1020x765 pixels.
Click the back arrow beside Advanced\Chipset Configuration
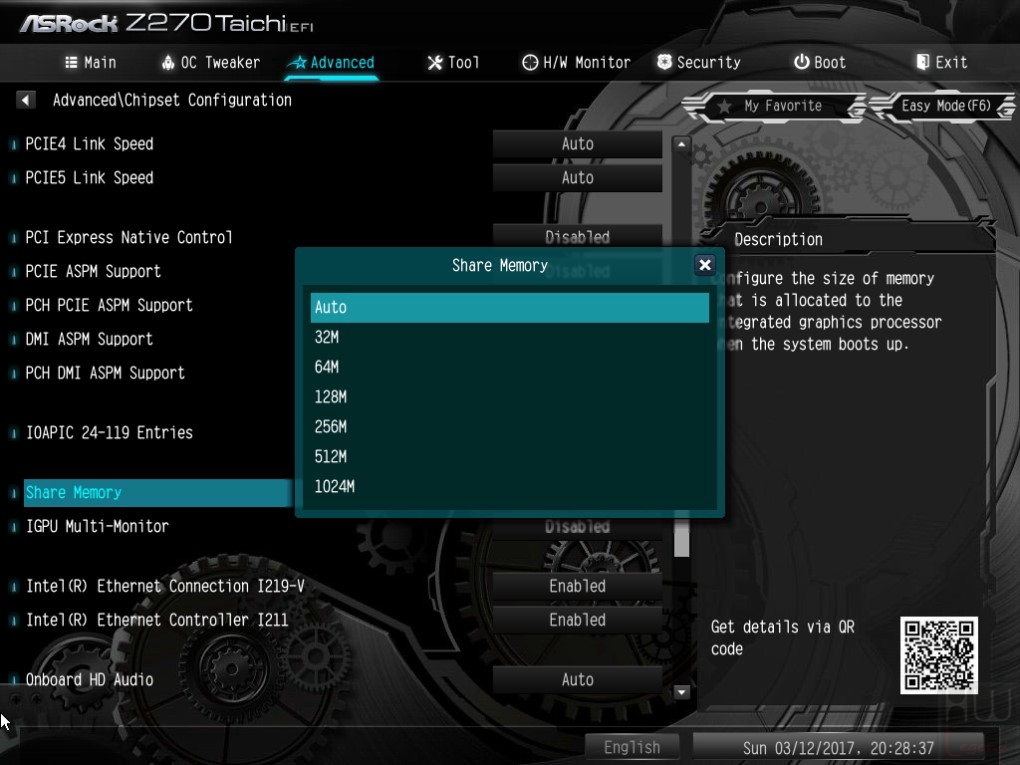pos(25,100)
